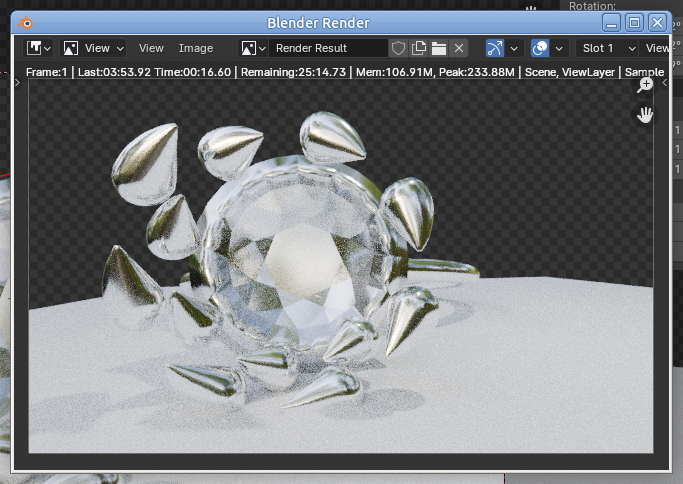Screen dimensions: 683x484
Task: Edit the Render Result image name field
Action: (328, 48)
